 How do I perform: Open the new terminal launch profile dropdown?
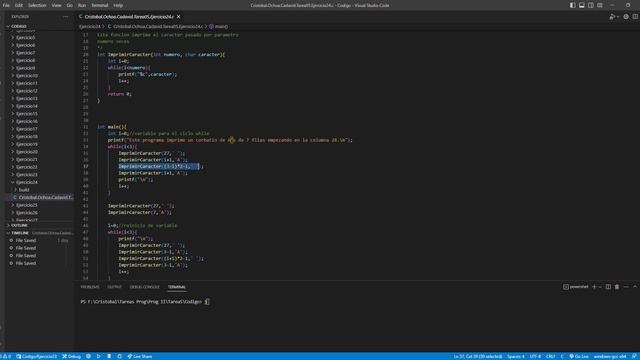pos(600,287)
